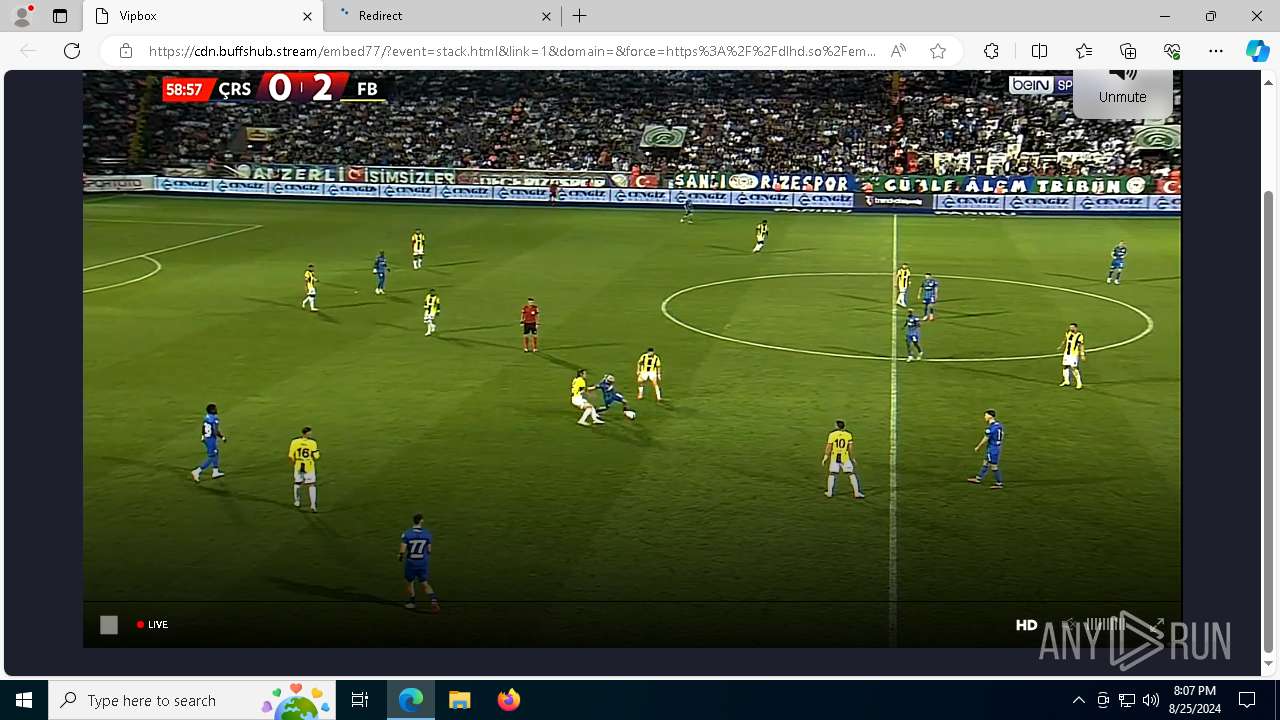The image size is (1280, 720).
Task: Click the page vertical scrollbar
Action: point(1269,420)
